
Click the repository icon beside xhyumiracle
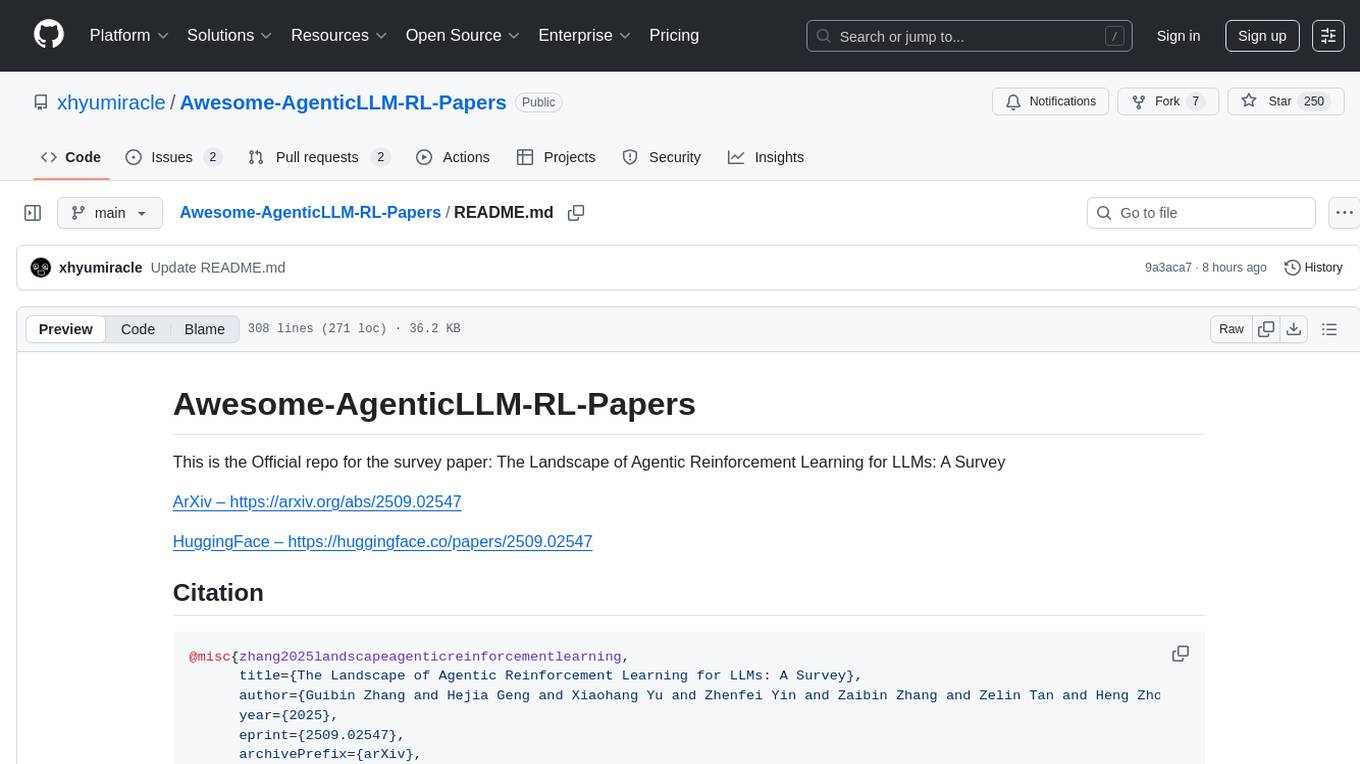pyautogui.click(x=41, y=102)
